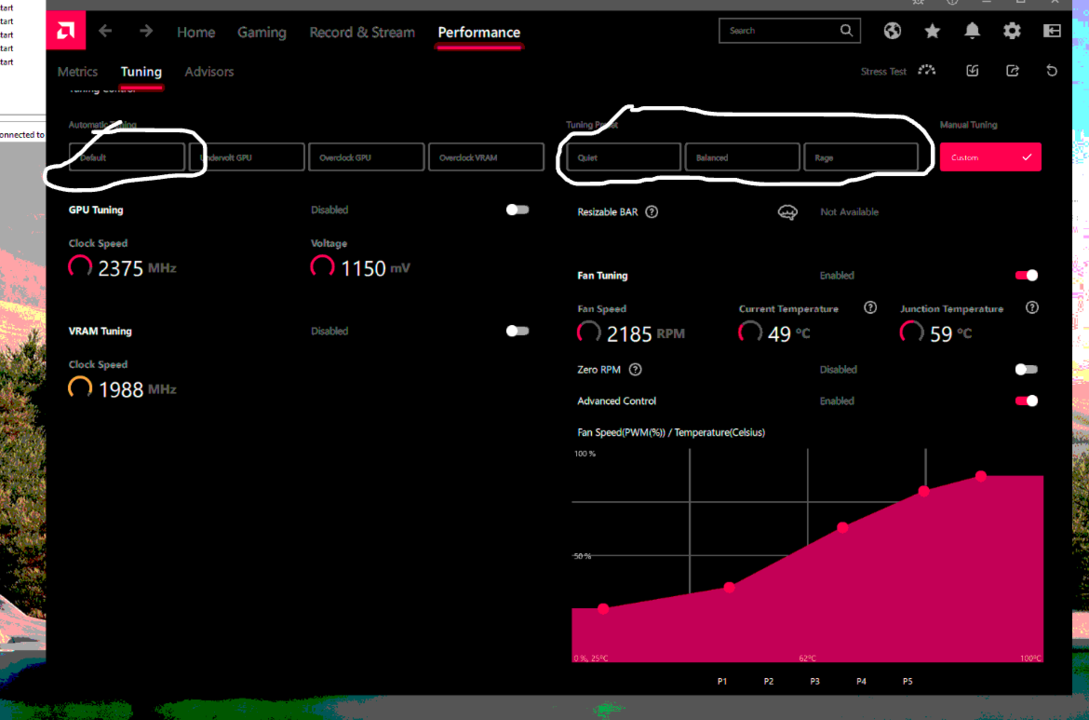Click help icon next to Junction Temperature
This screenshot has width=1089, height=720.
tap(1032, 308)
